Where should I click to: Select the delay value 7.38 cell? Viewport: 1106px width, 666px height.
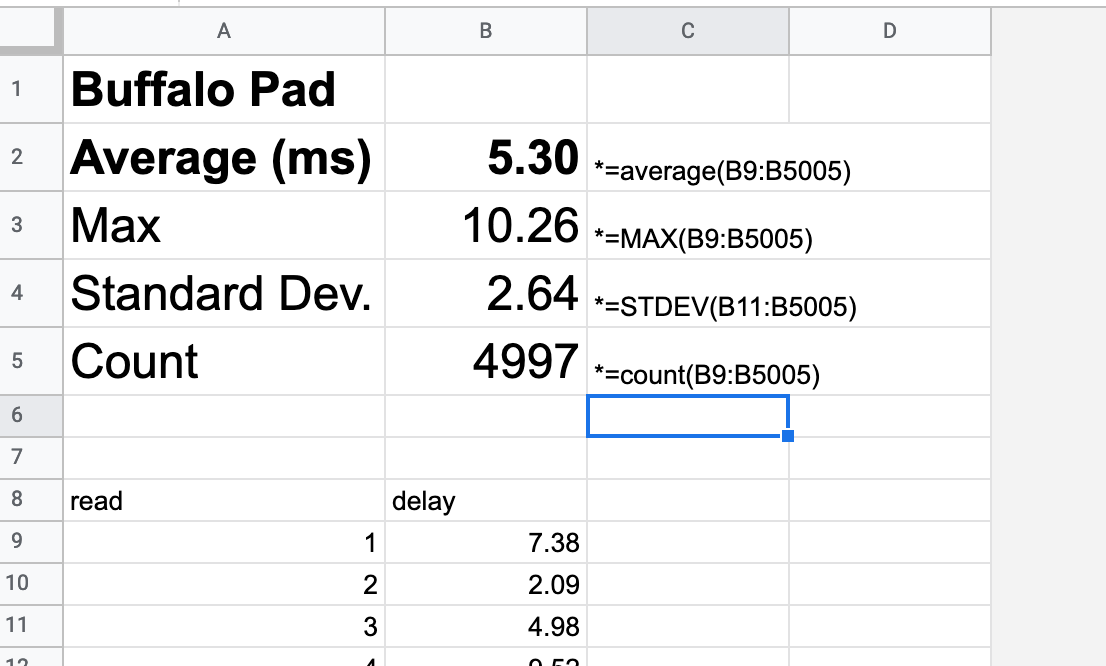(x=485, y=542)
